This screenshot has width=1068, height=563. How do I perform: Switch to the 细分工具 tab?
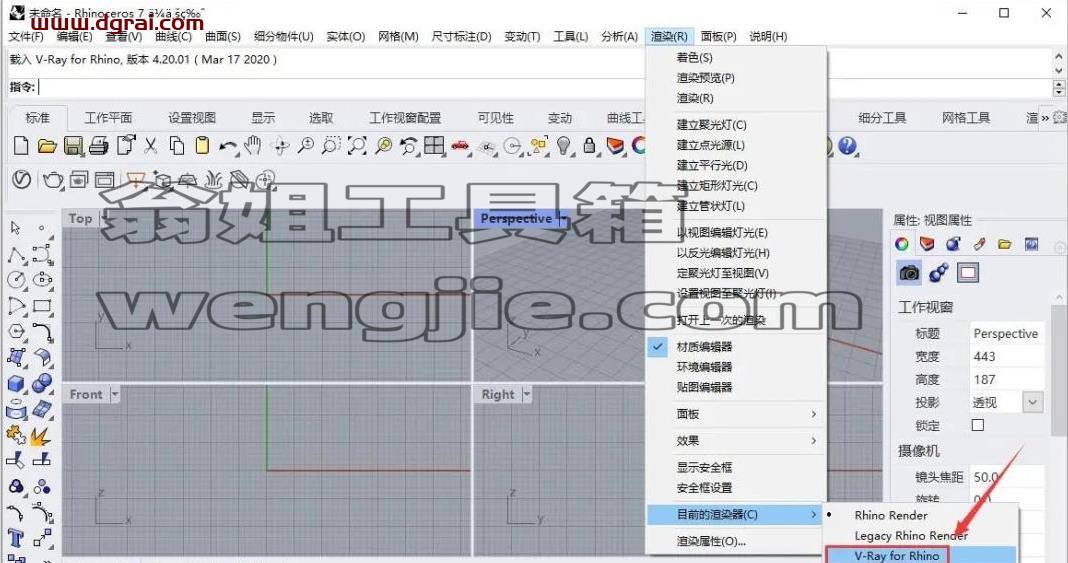click(x=882, y=118)
